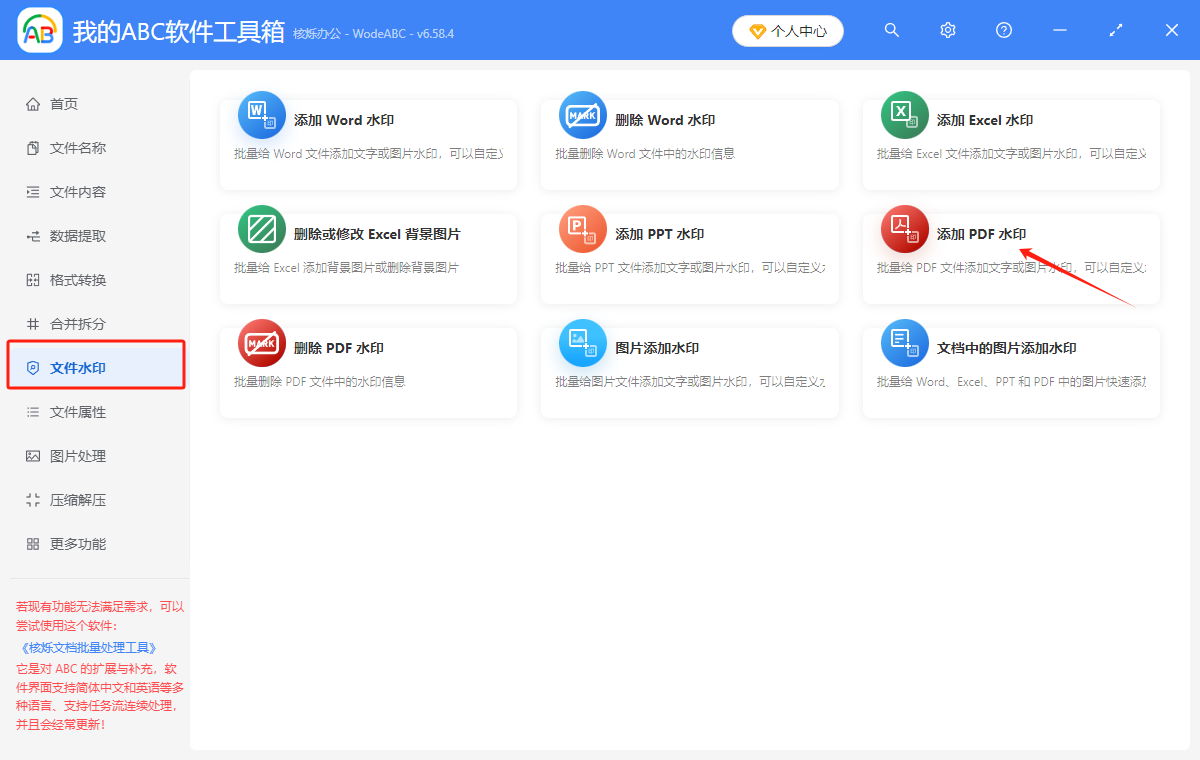Click the icon beside 合并拆分
1200x760 pixels.
click(33, 324)
